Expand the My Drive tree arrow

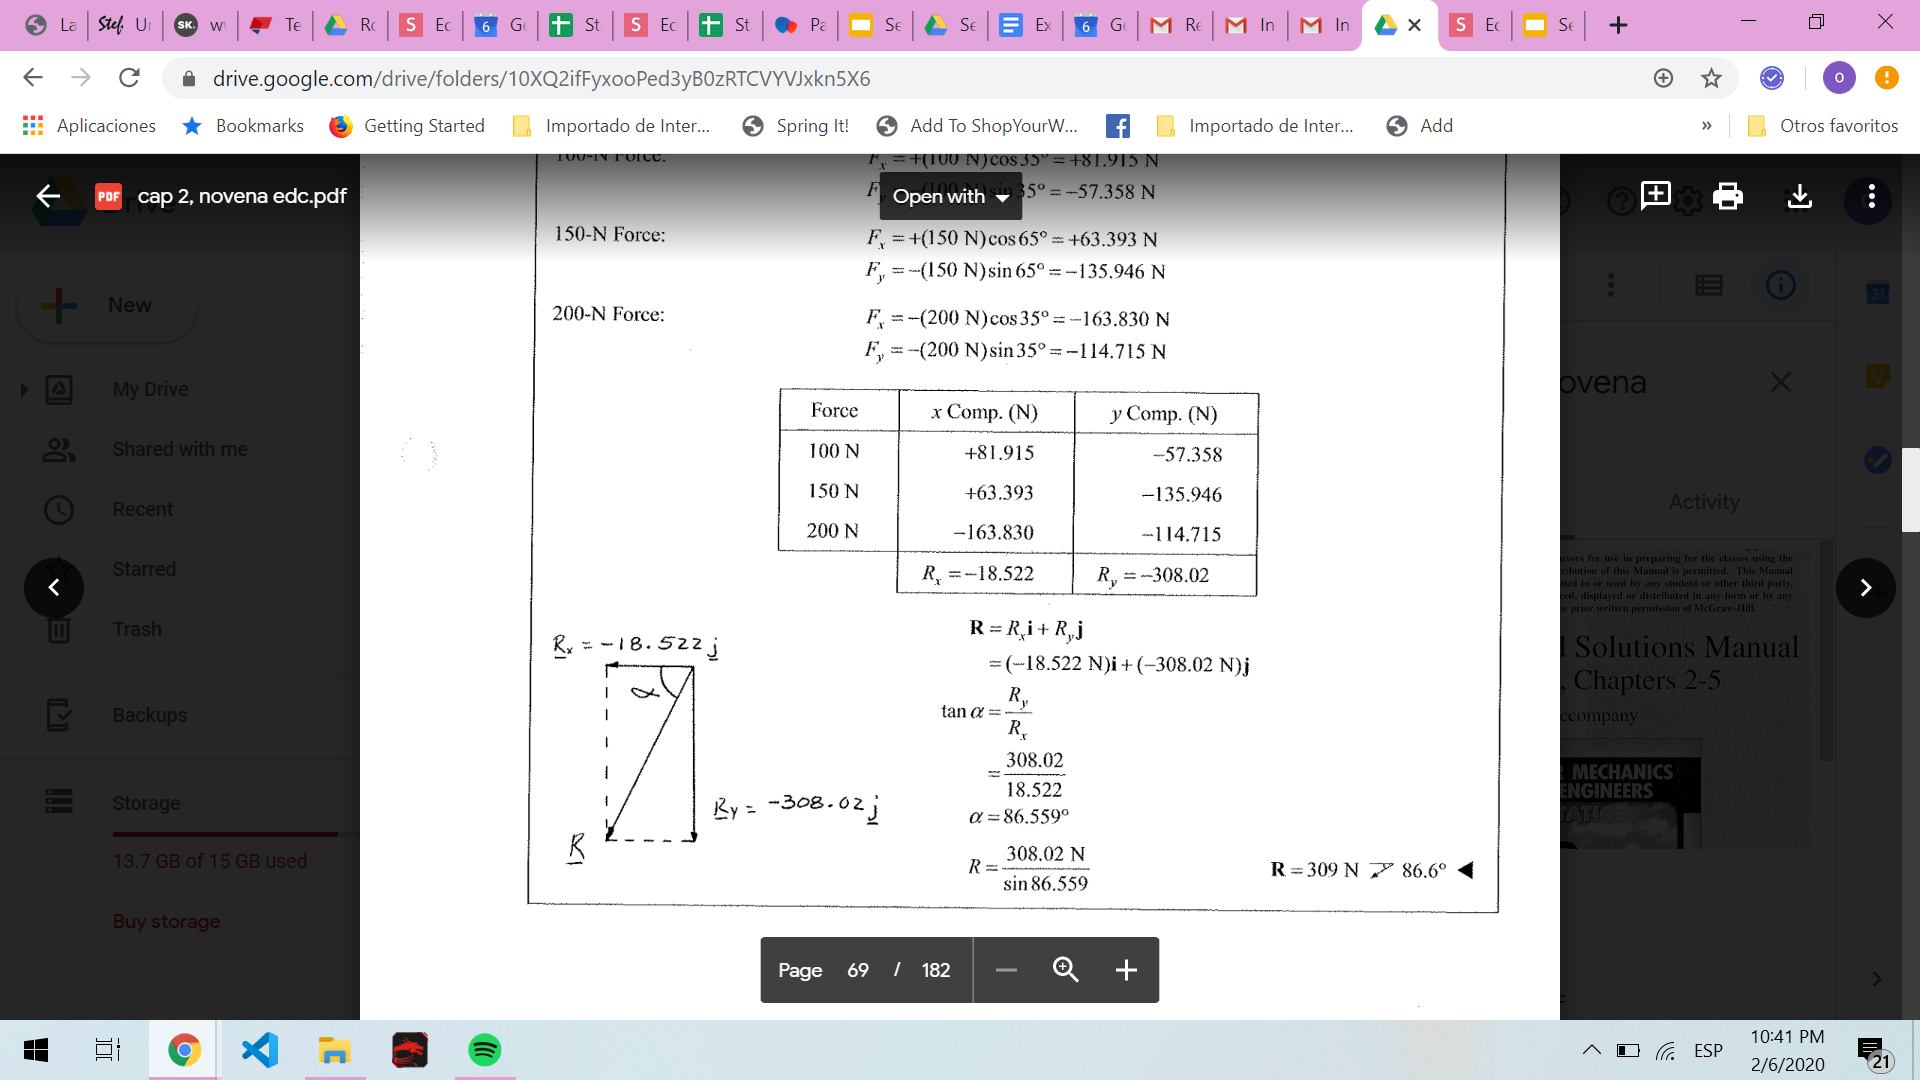point(24,389)
